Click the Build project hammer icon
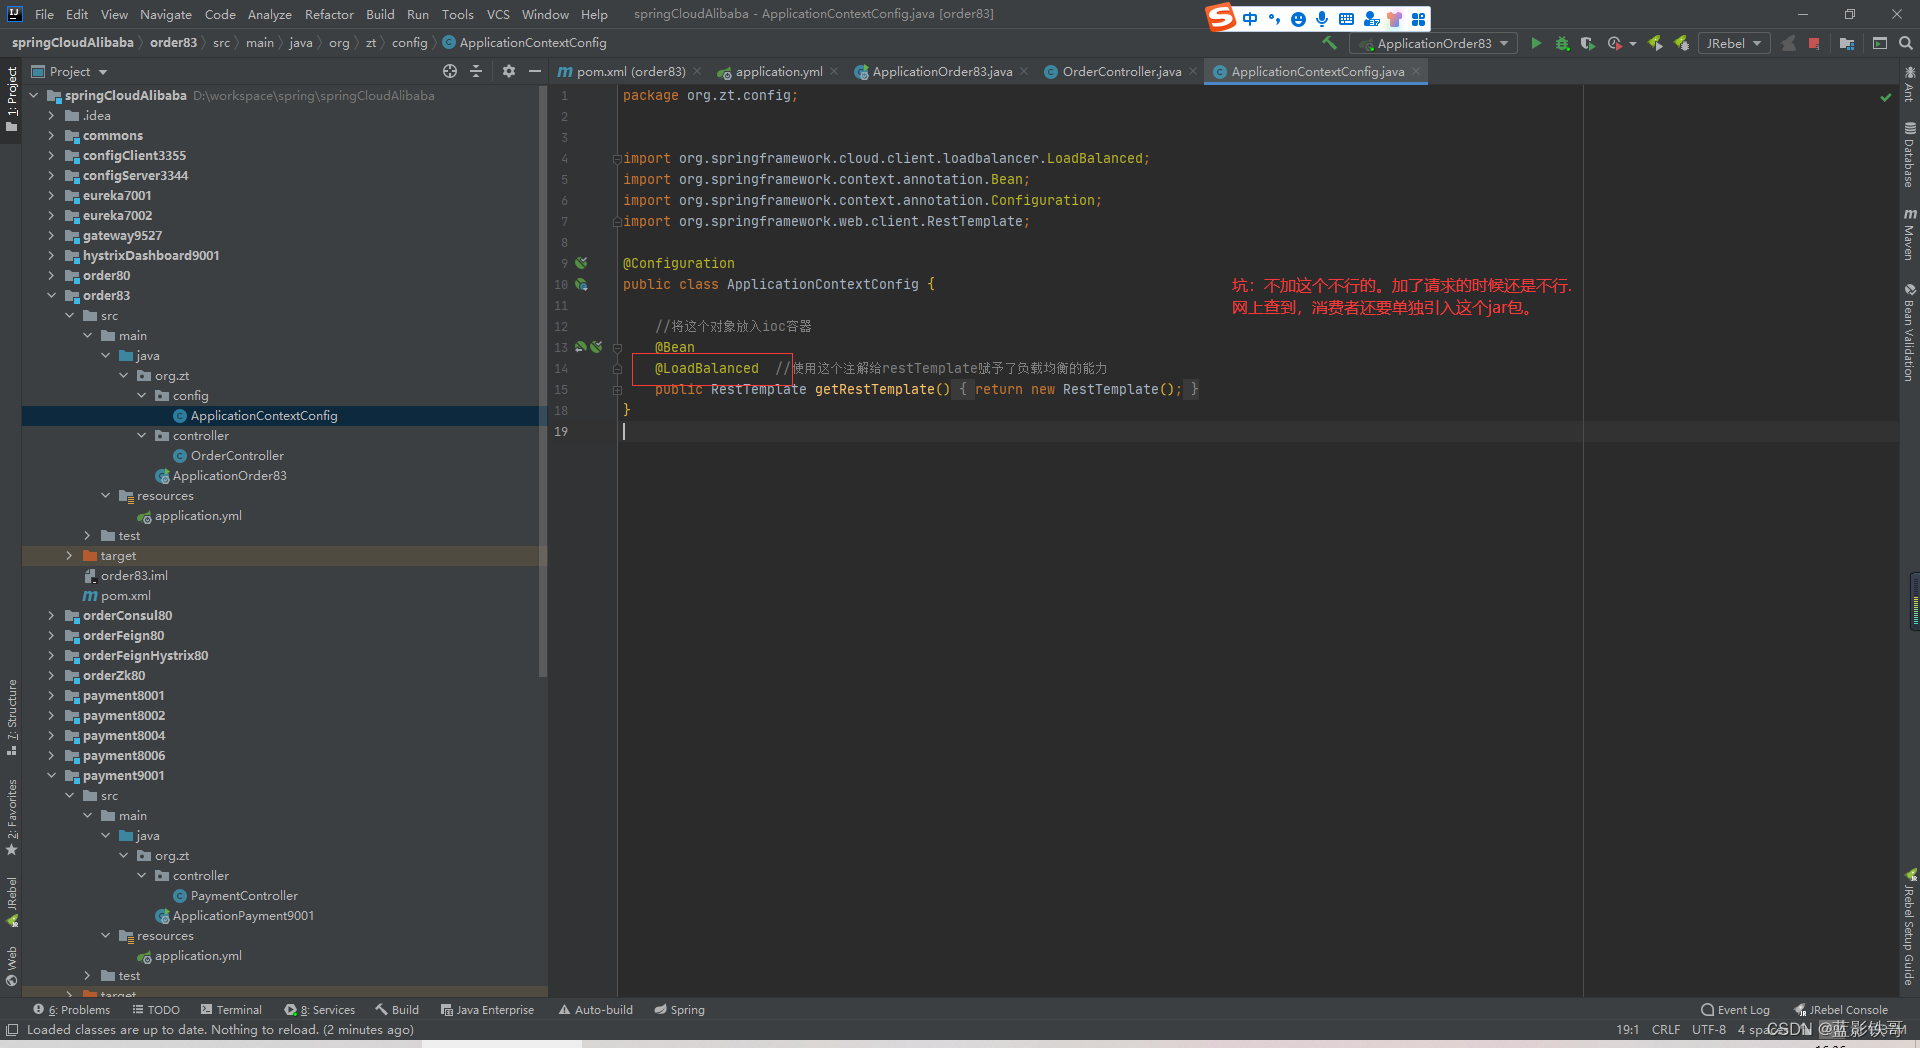 coord(1329,43)
